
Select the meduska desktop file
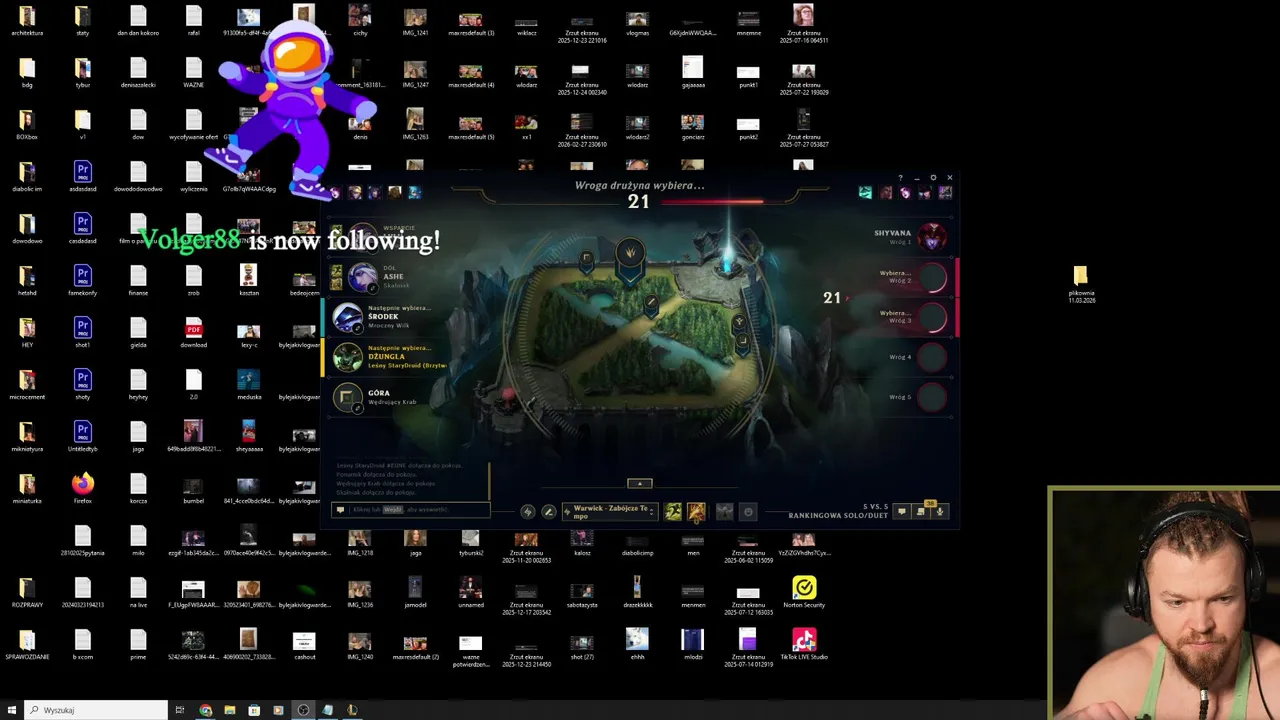pyautogui.click(x=249, y=384)
